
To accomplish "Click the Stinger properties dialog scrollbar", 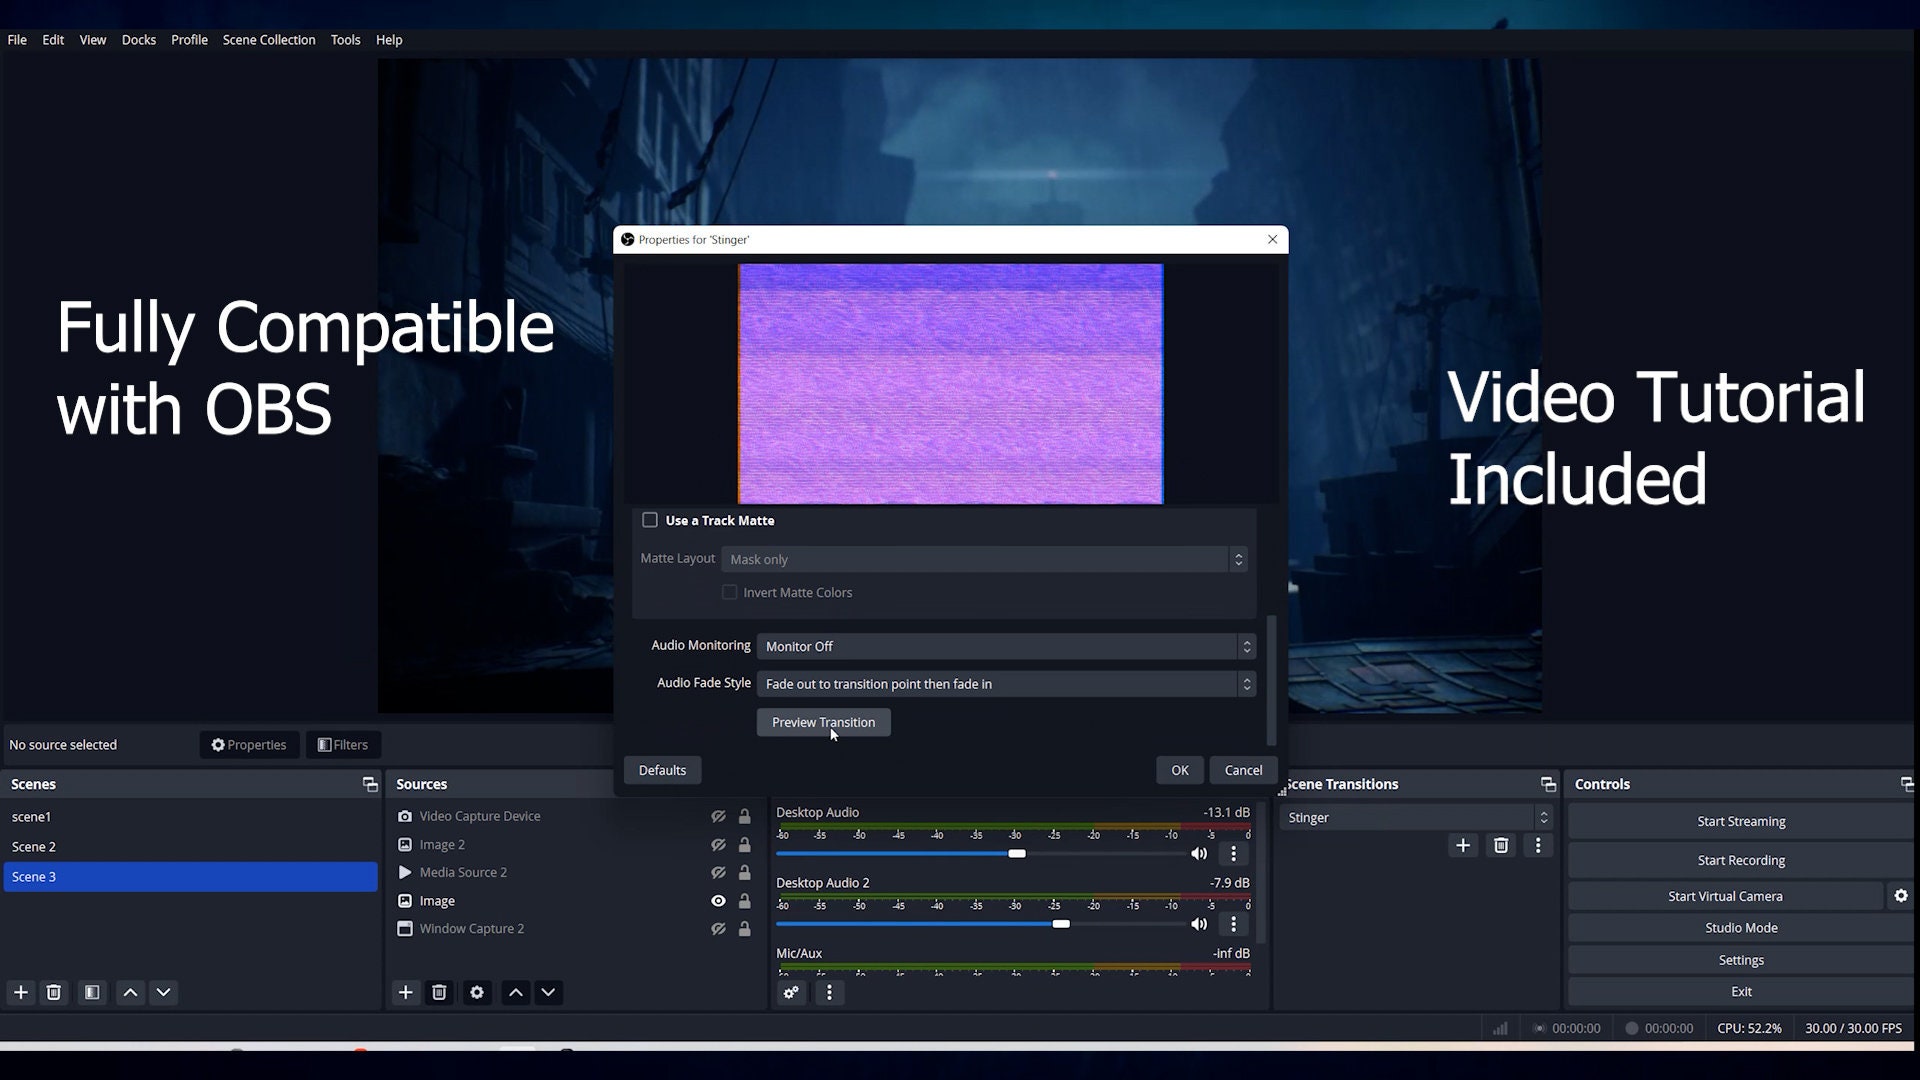I will (x=1272, y=680).
